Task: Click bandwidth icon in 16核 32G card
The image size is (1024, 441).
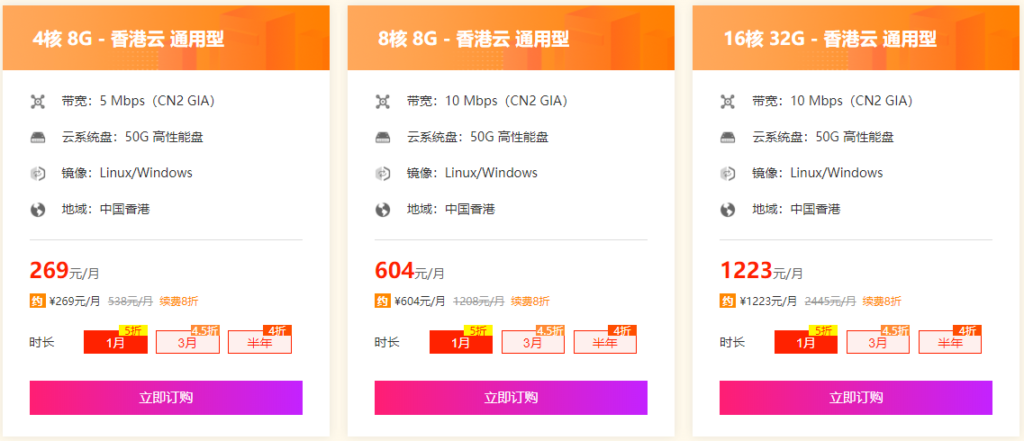Action: pos(728,101)
